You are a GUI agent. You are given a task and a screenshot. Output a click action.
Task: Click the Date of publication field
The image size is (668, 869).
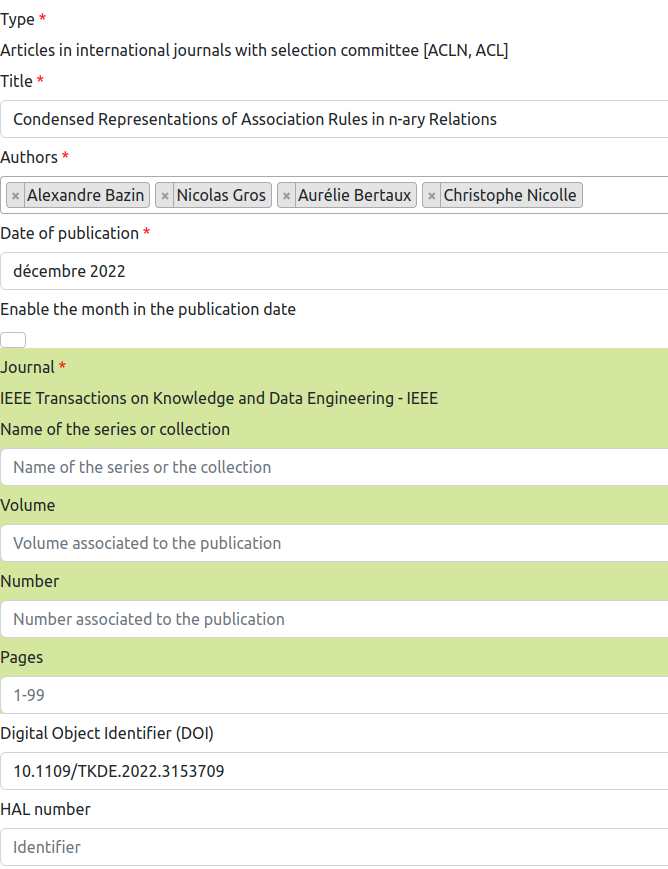(x=334, y=271)
